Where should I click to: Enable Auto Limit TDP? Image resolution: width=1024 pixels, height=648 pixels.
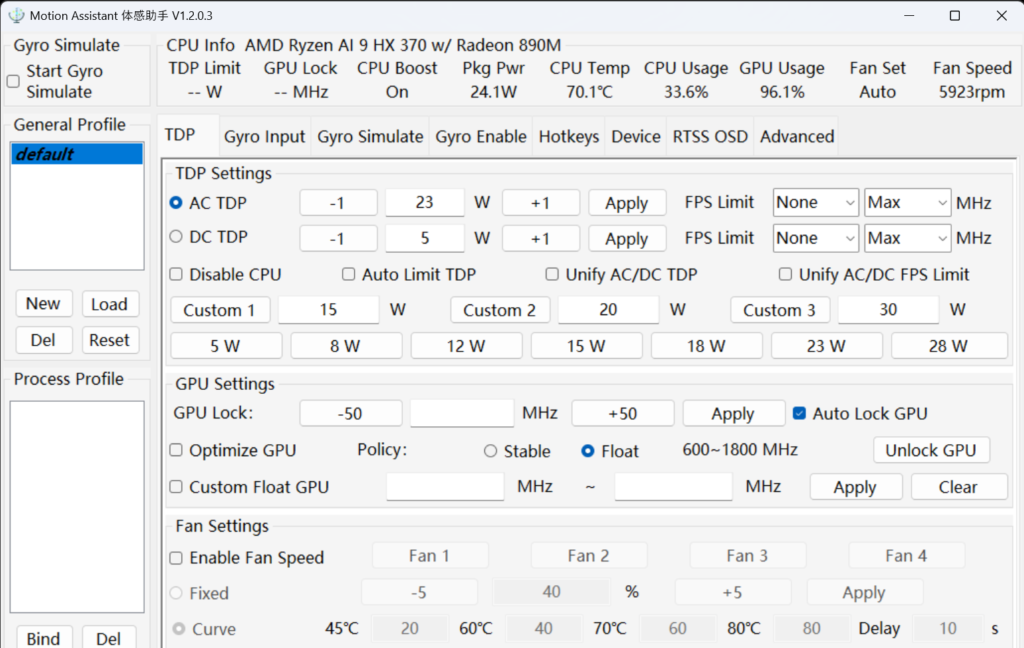(x=349, y=274)
